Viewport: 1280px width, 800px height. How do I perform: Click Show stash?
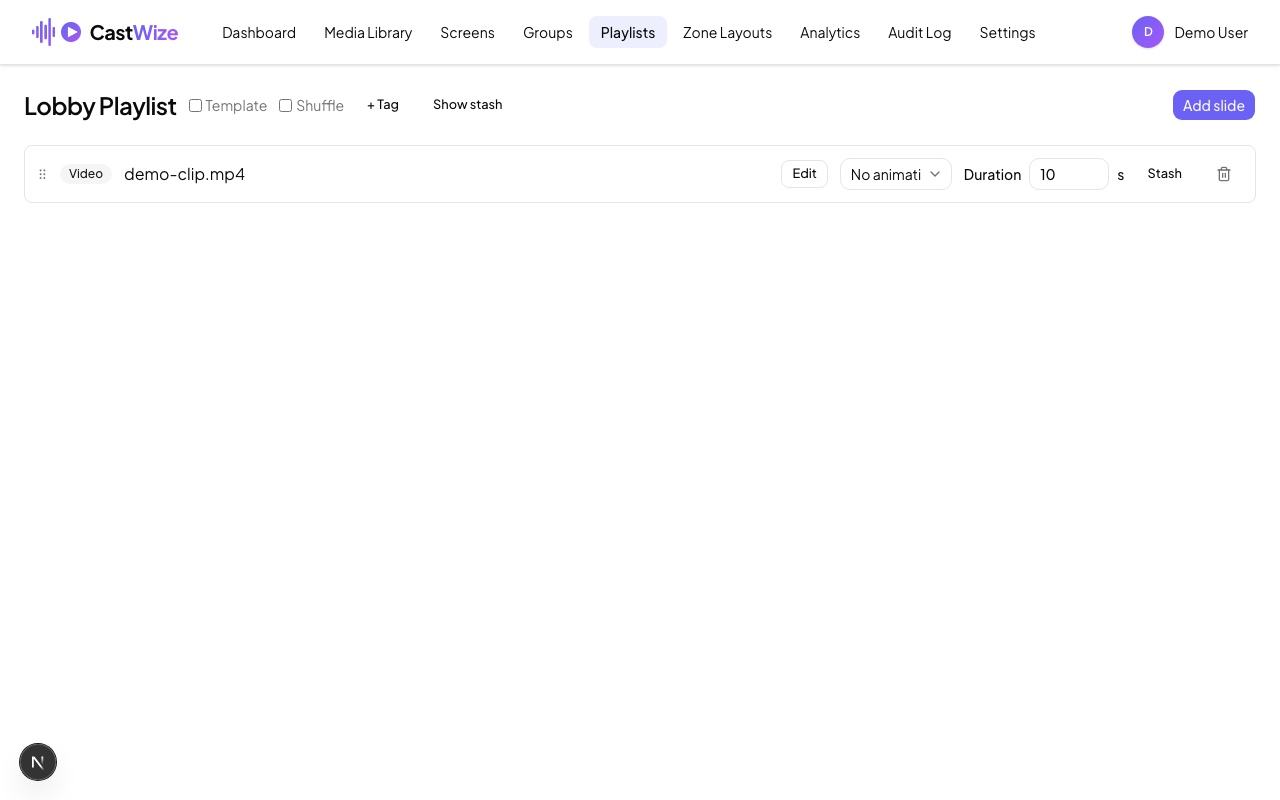[468, 105]
